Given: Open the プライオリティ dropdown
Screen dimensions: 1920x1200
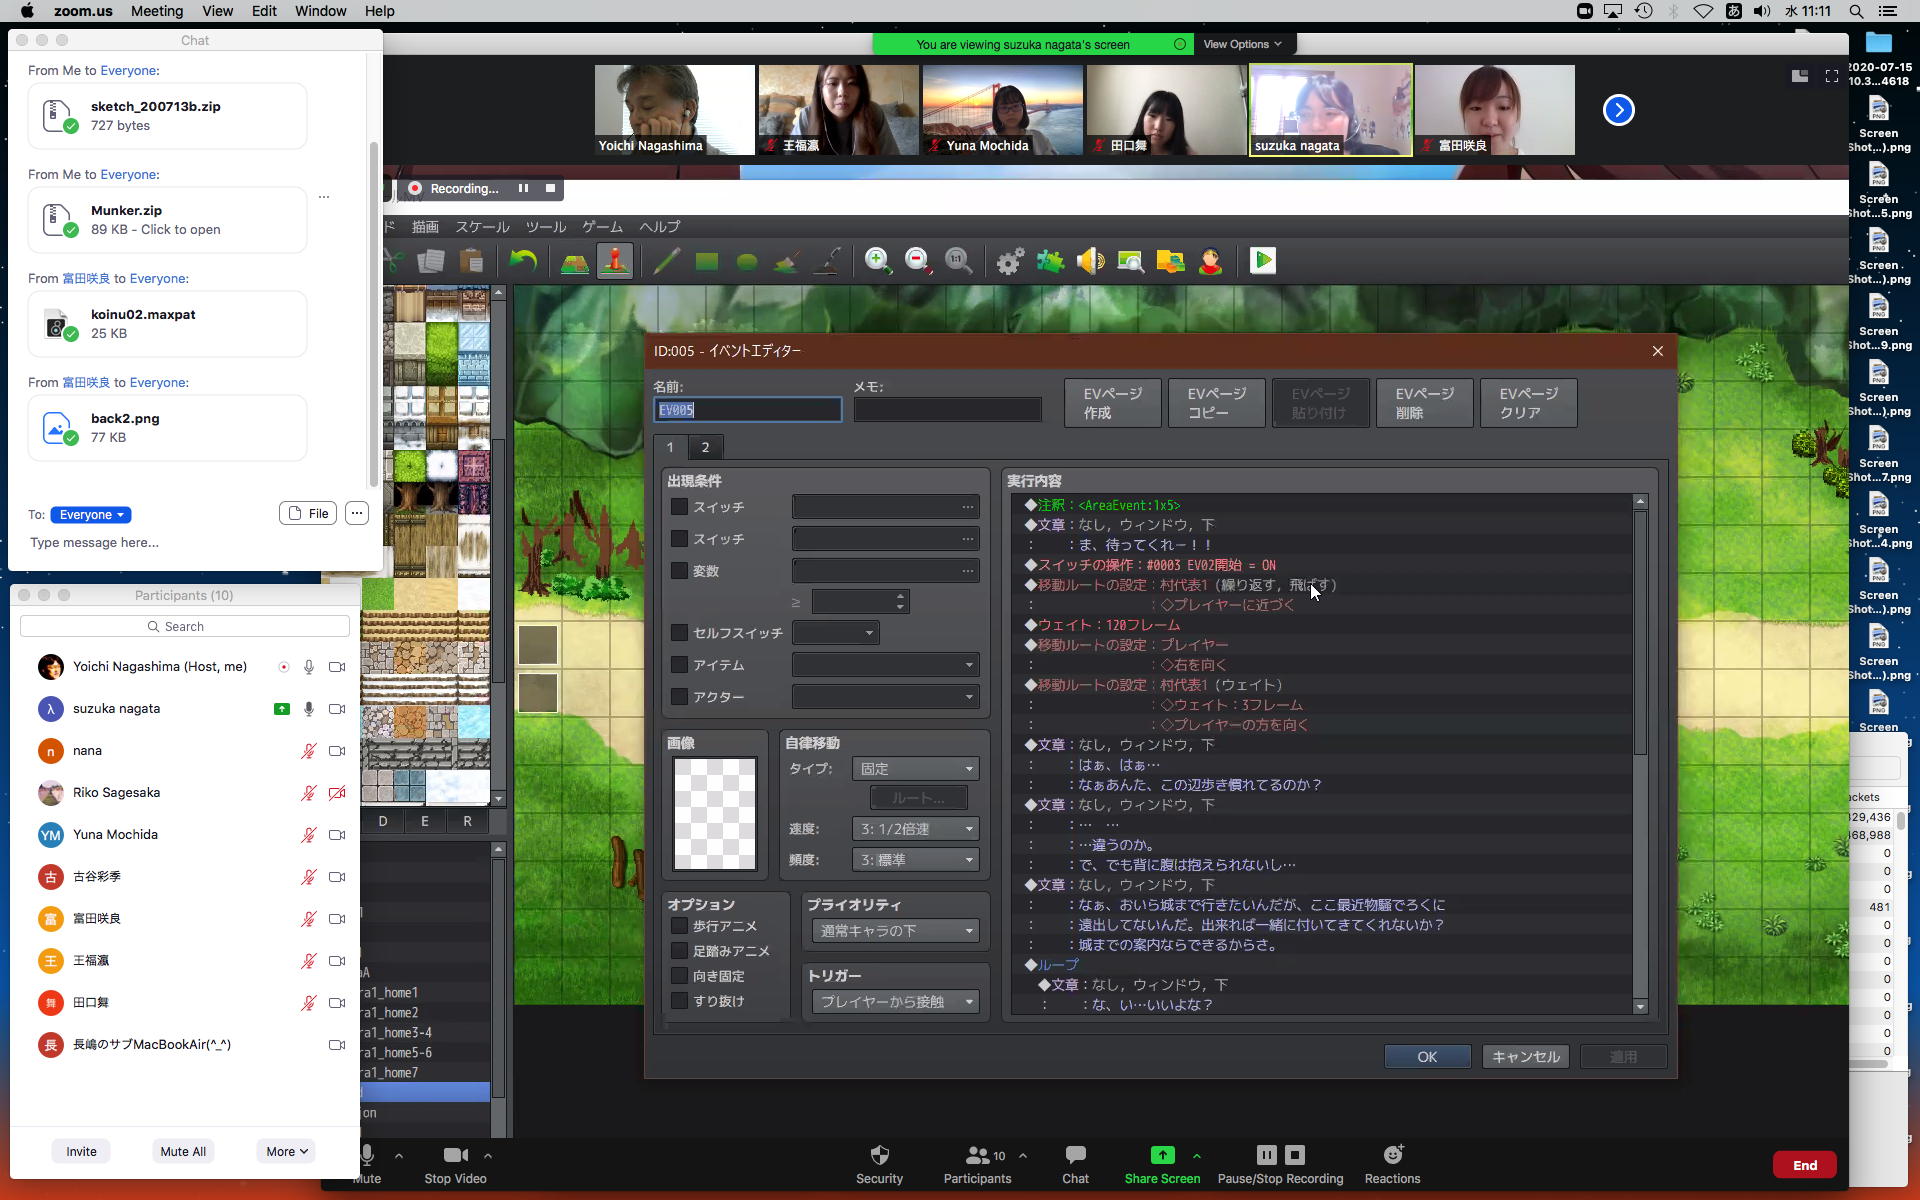Looking at the screenshot, I should coord(895,931).
